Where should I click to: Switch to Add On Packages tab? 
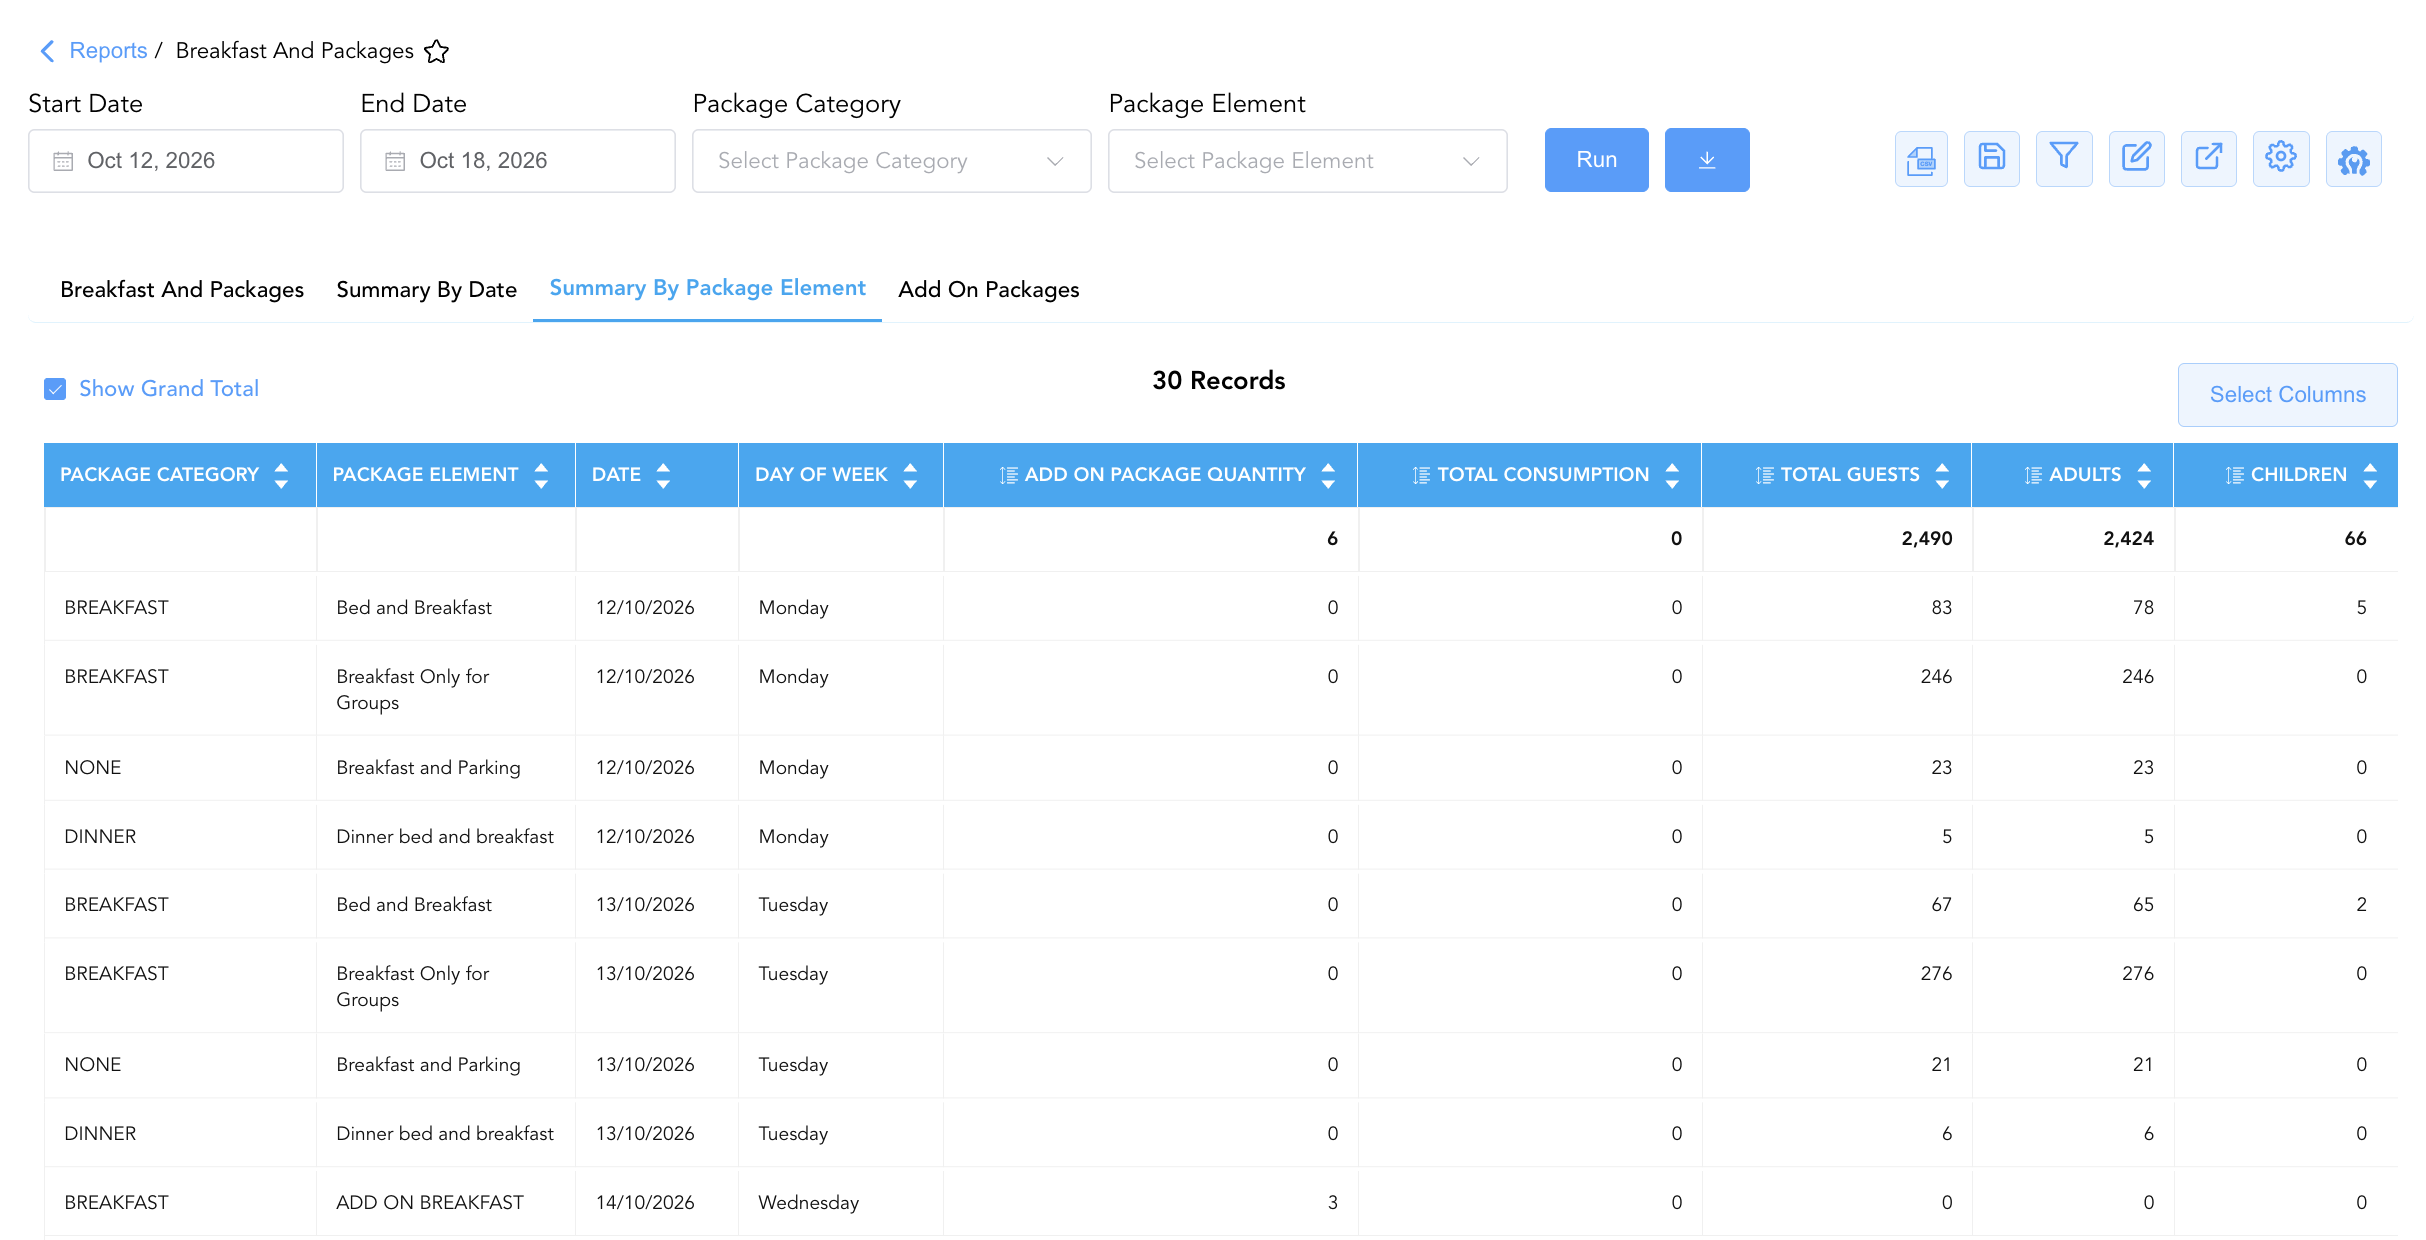click(989, 290)
